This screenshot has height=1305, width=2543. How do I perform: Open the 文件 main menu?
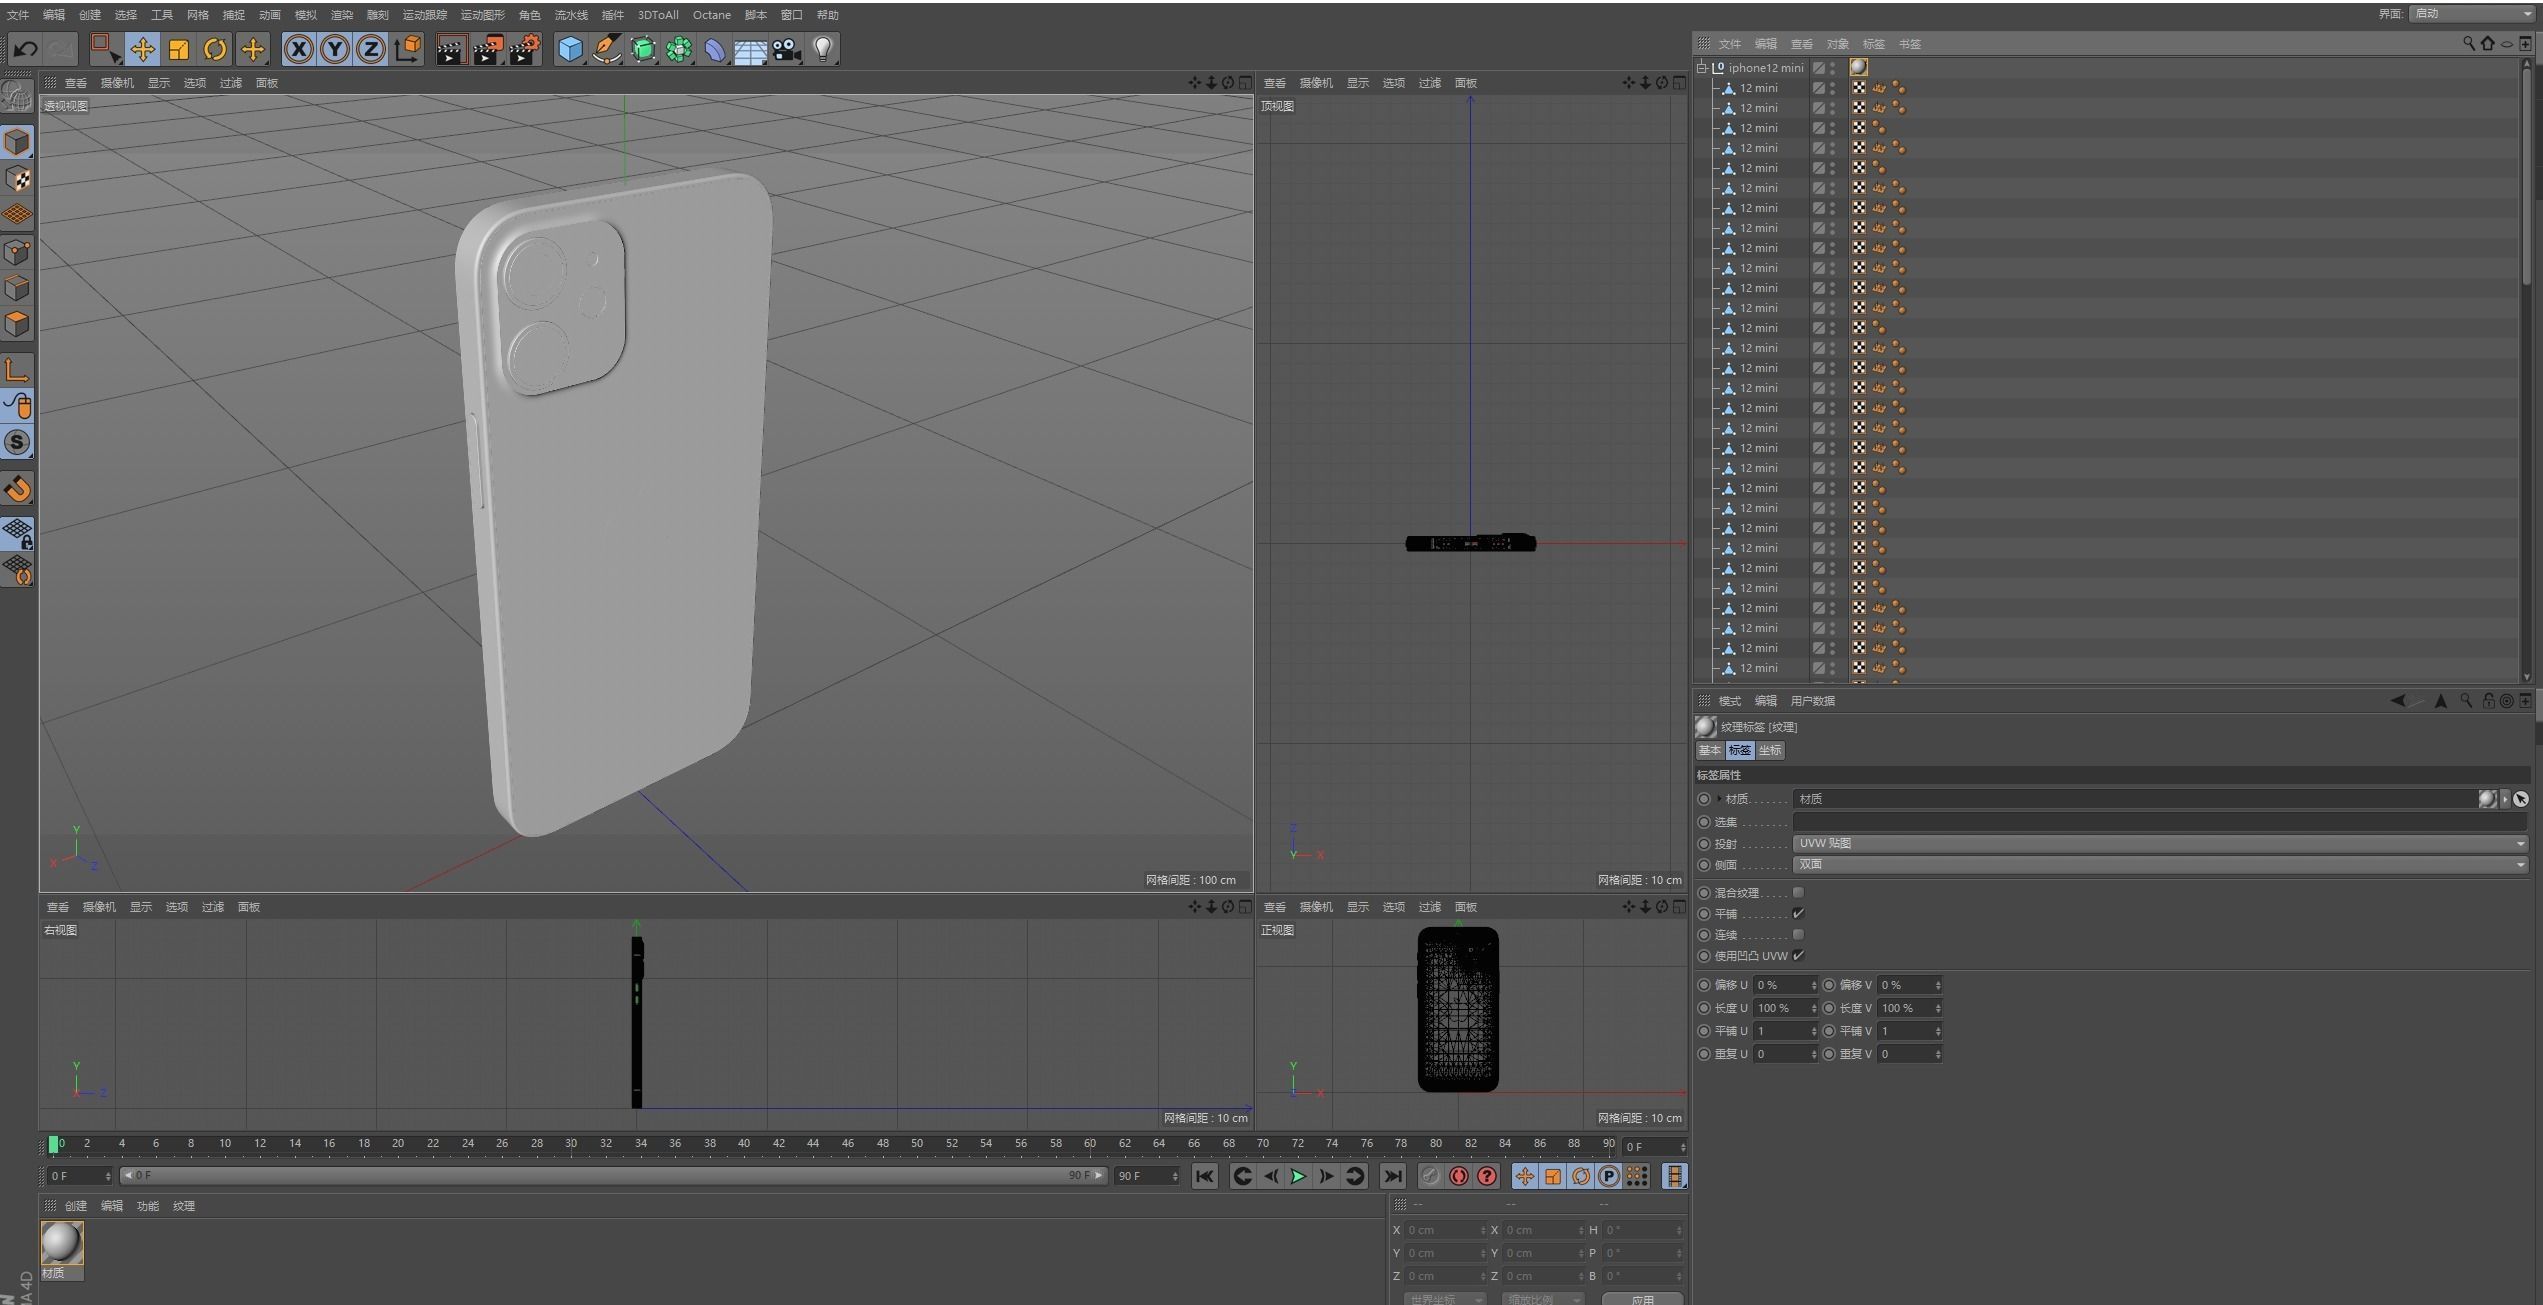(18, 15)
